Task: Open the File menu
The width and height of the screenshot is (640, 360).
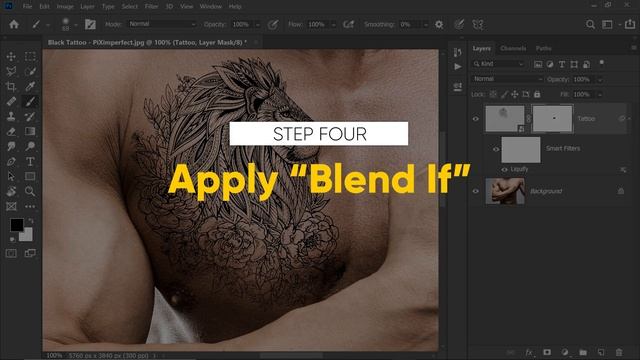Action: (x=27, y=7)
